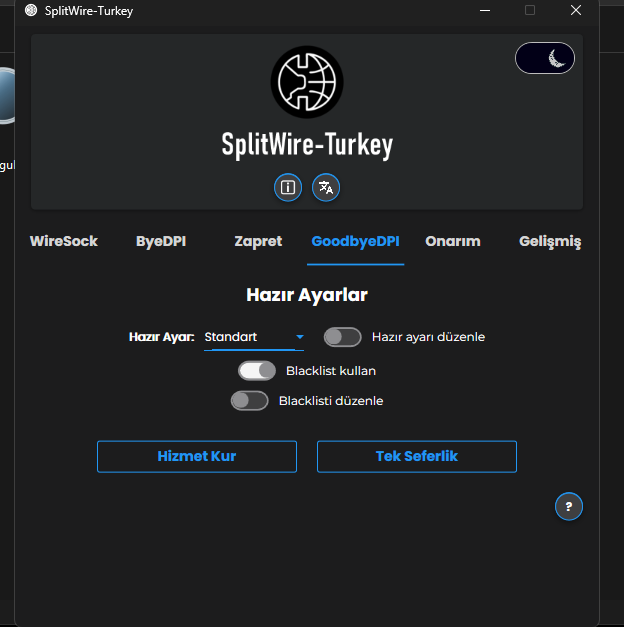Click the Hazır Ayarlar heading text
The height and width of the screenshot is (627, 624).
coord(307,295)
